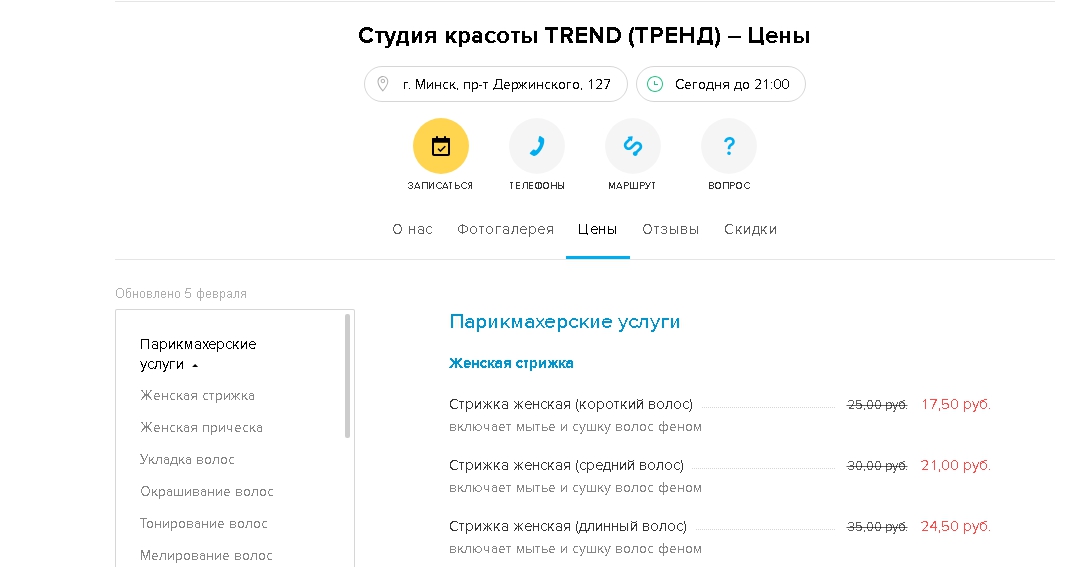
Task: Click the green clock icon
Action: [x=655, y=84]
